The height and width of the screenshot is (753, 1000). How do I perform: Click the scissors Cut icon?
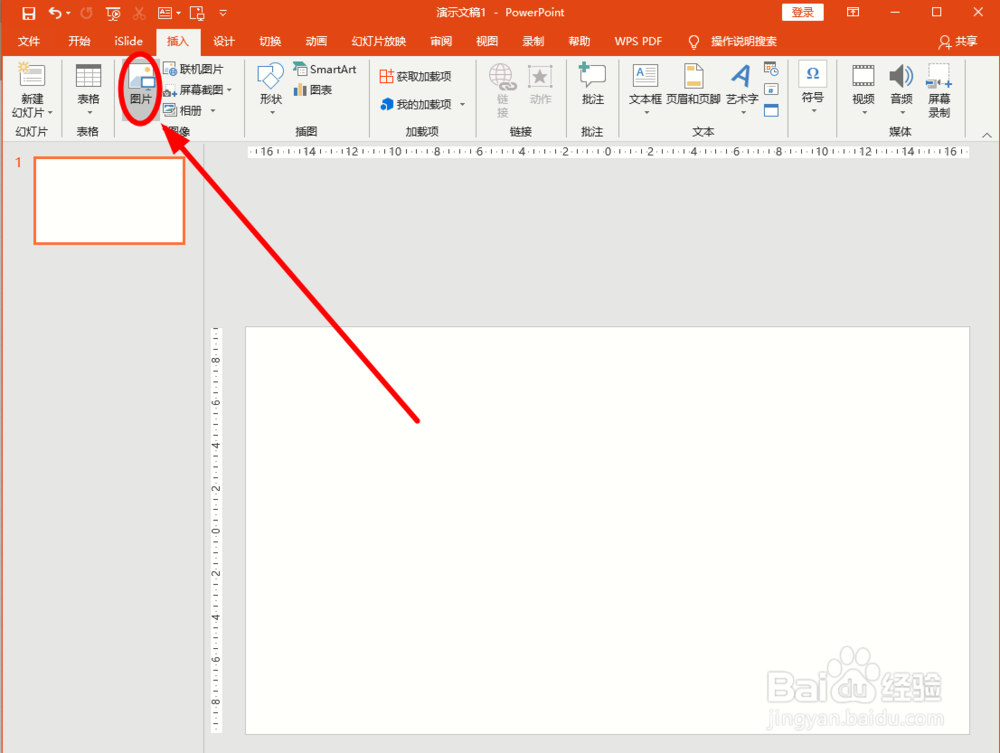point(139,13)
